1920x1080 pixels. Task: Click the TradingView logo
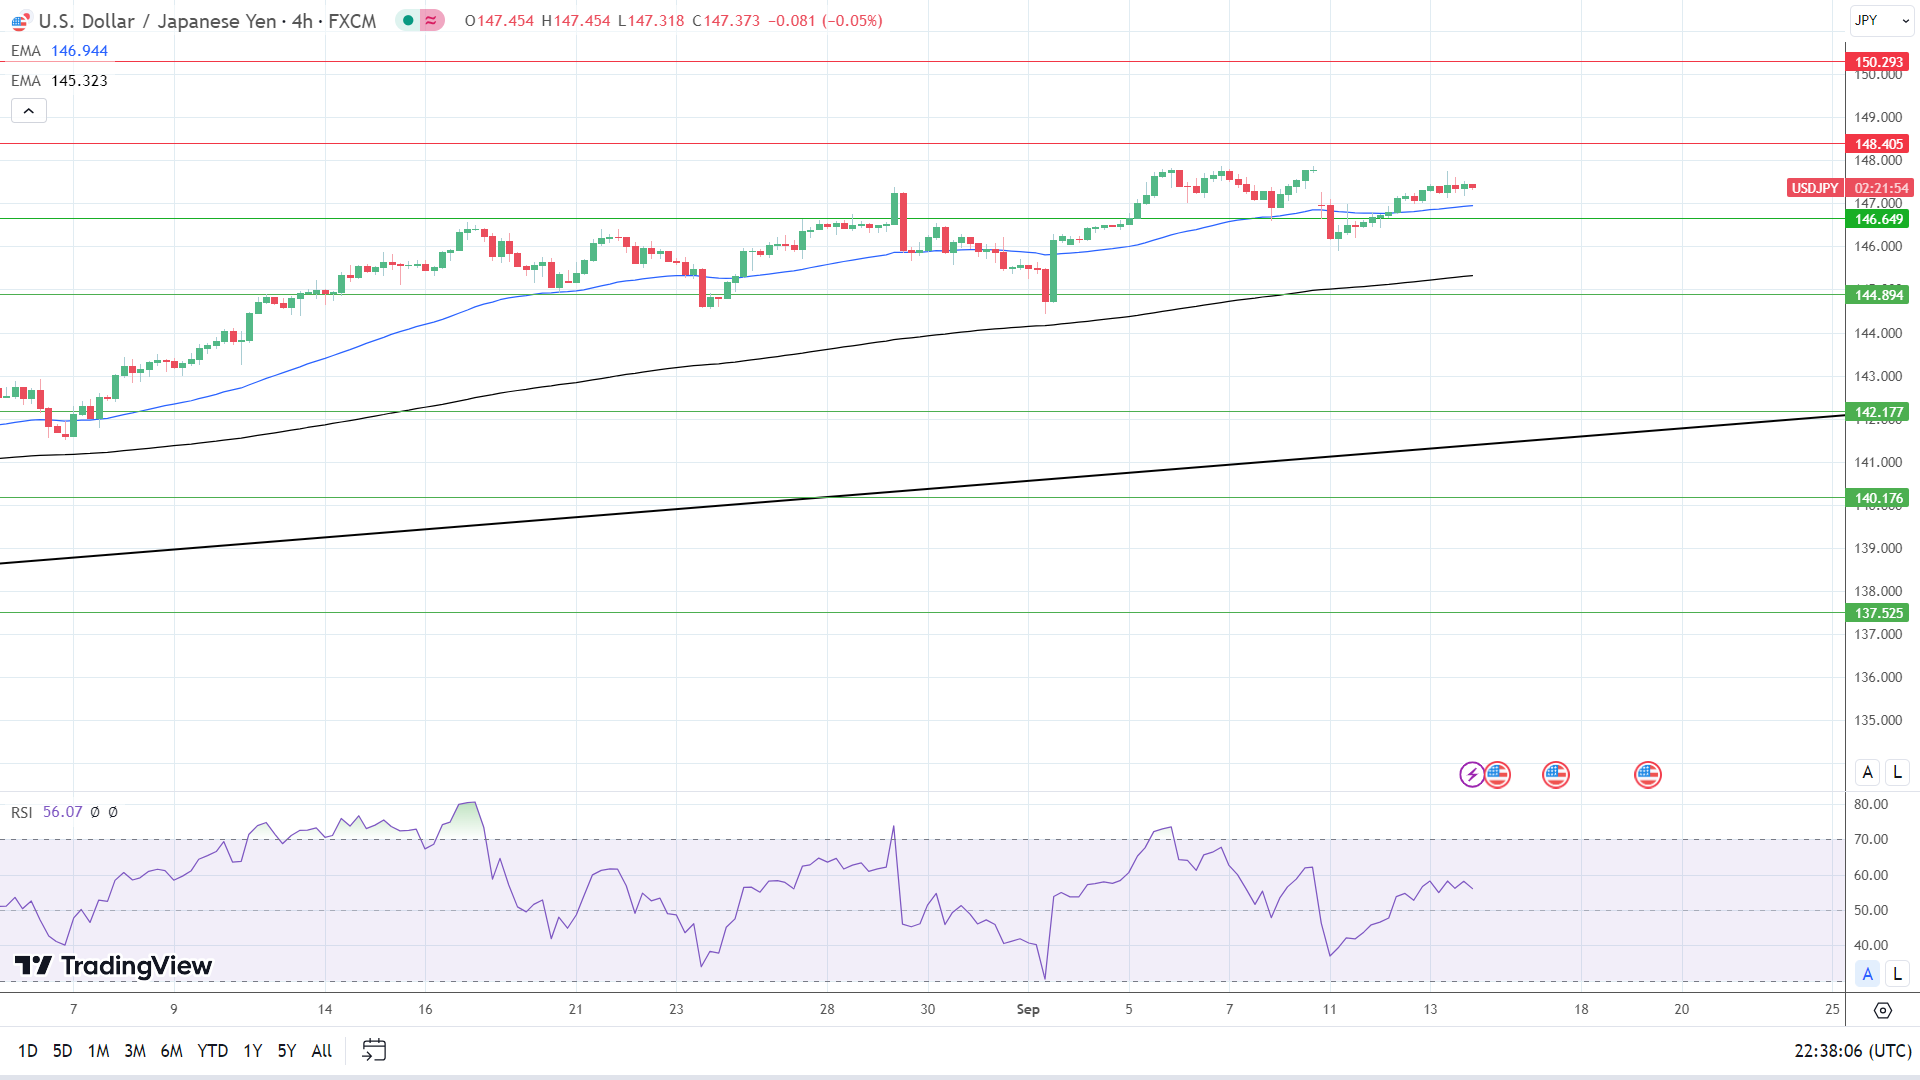pyautogui.click(x=113, y=965)
